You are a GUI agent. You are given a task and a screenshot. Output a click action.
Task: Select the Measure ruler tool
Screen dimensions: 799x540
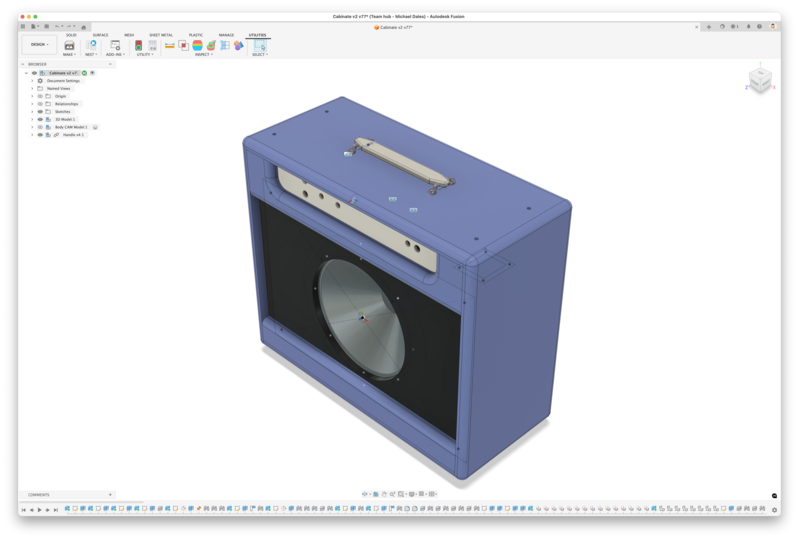click(x=170, y=45)
